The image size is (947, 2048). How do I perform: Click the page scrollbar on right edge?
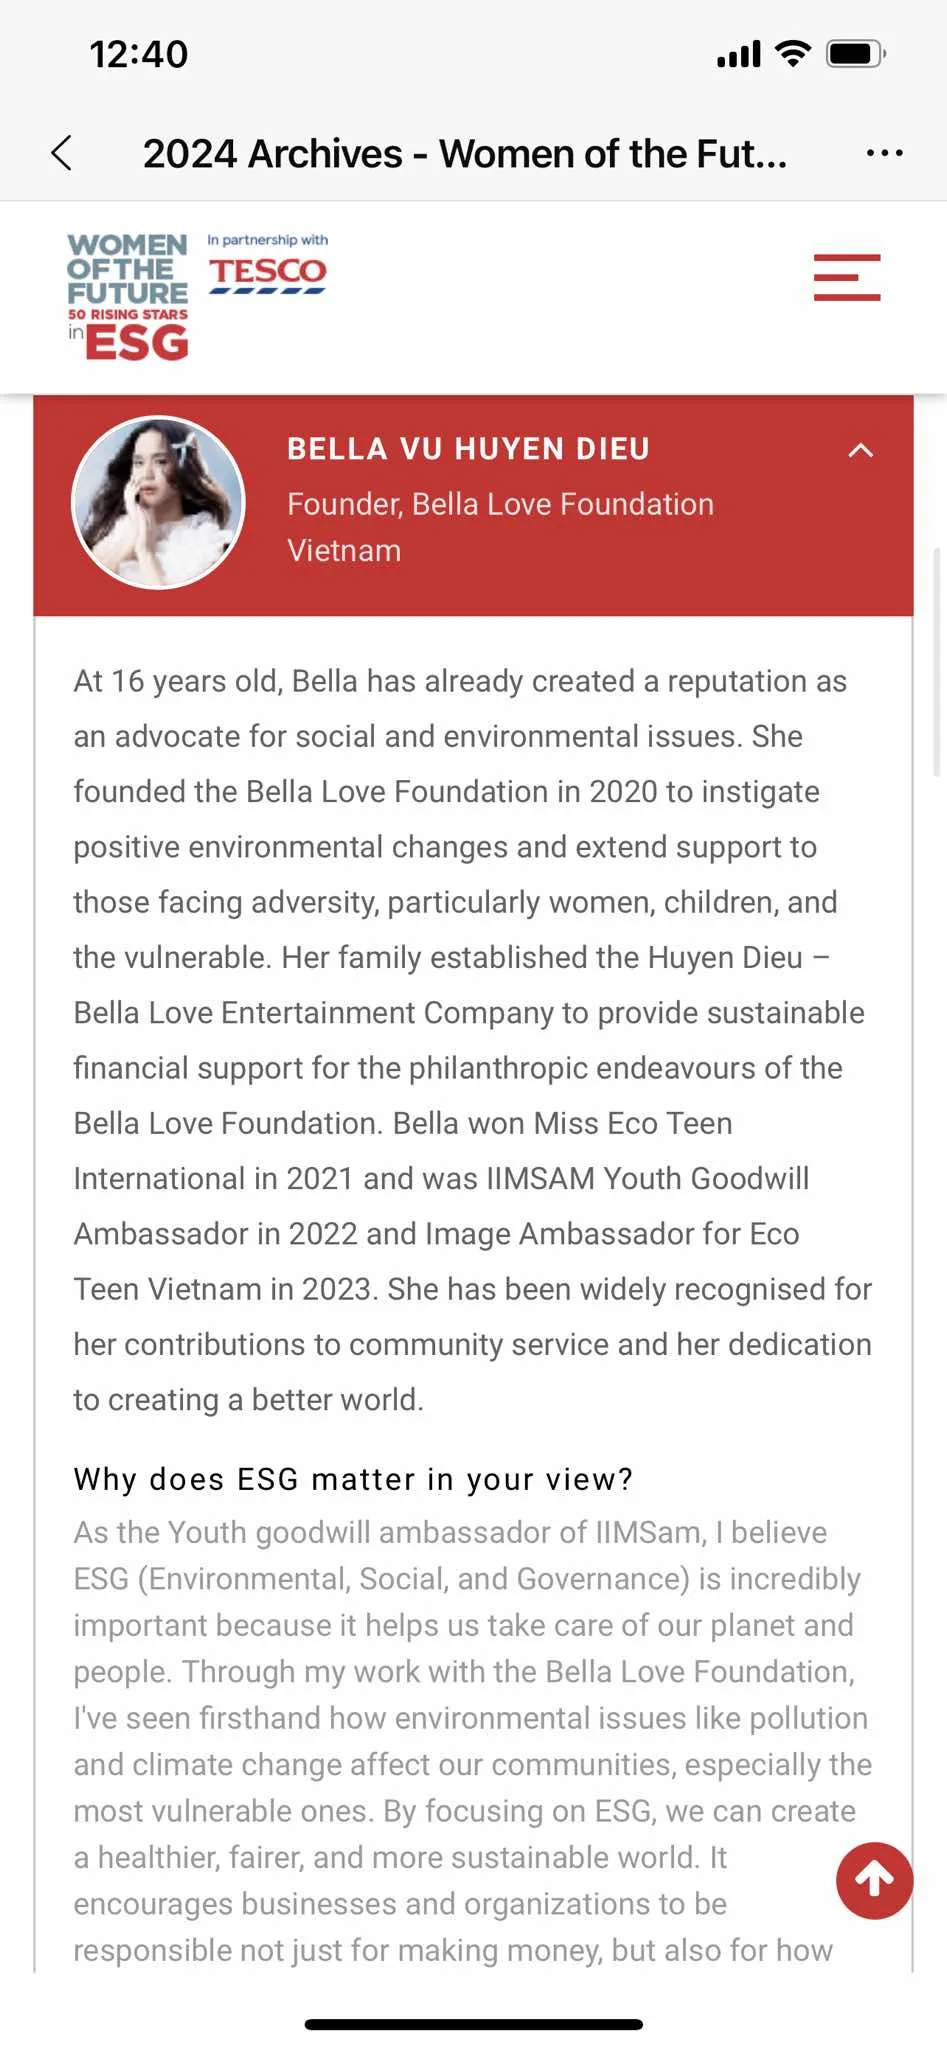coord(937,660)
